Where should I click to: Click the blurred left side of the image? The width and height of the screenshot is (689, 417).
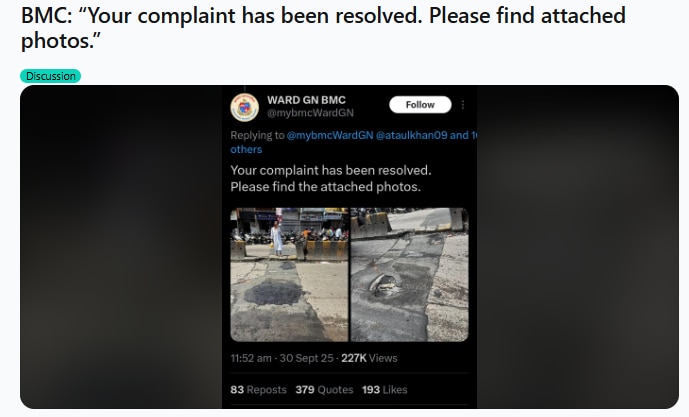pyautogui.click(x=121, y=247)
